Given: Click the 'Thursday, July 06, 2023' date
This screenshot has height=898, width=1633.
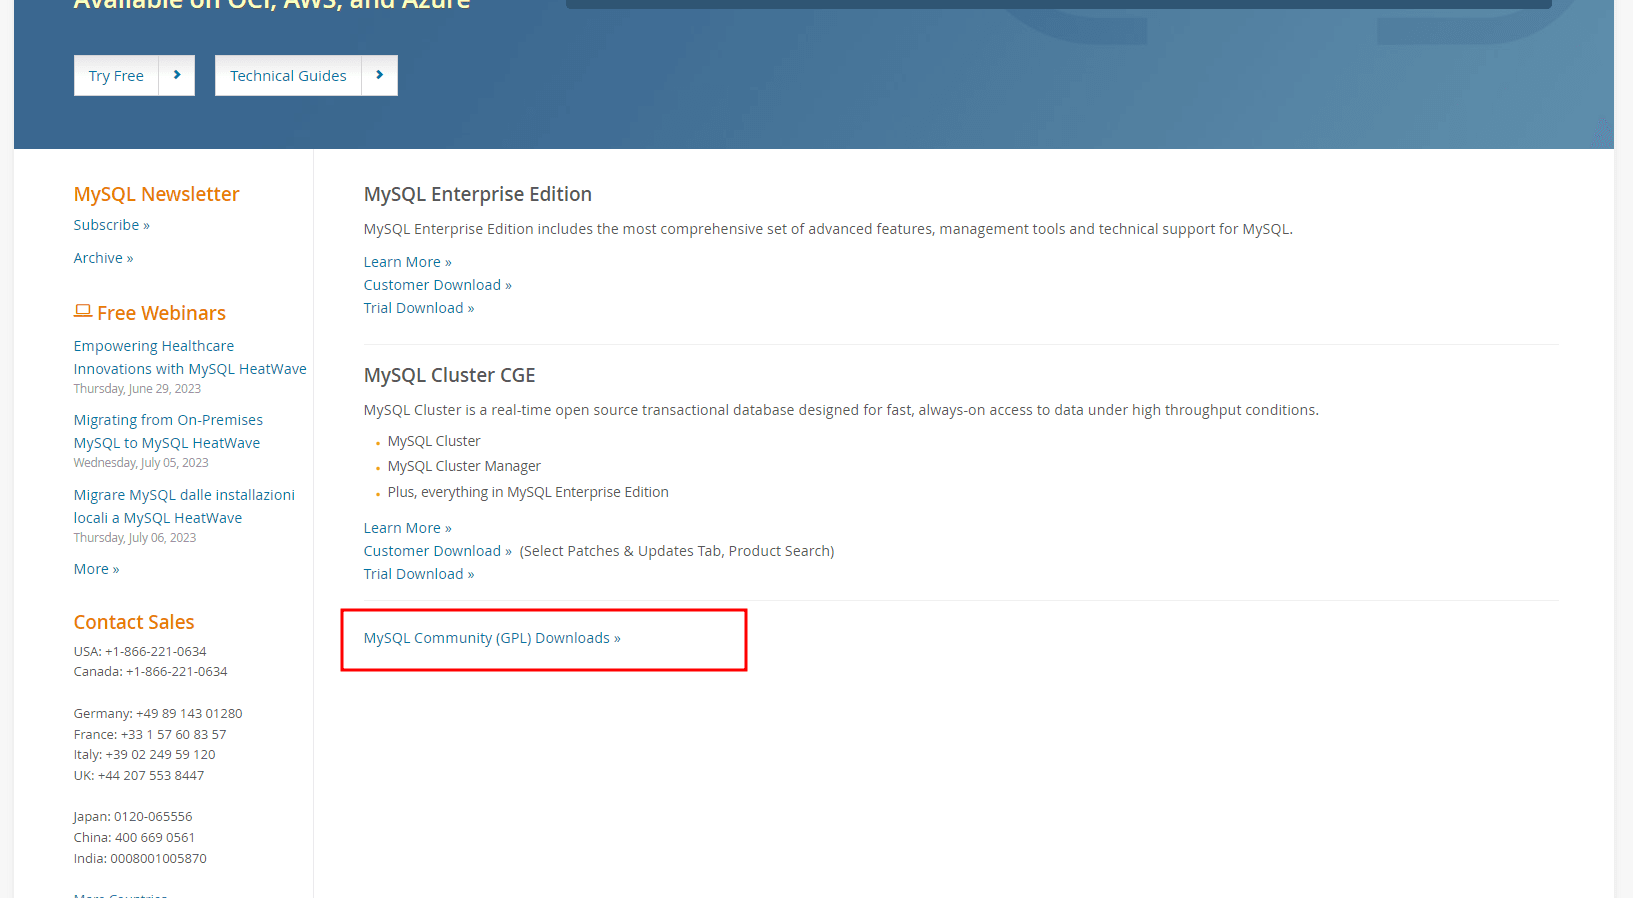Looking at the screenshot, I should 135,538.
